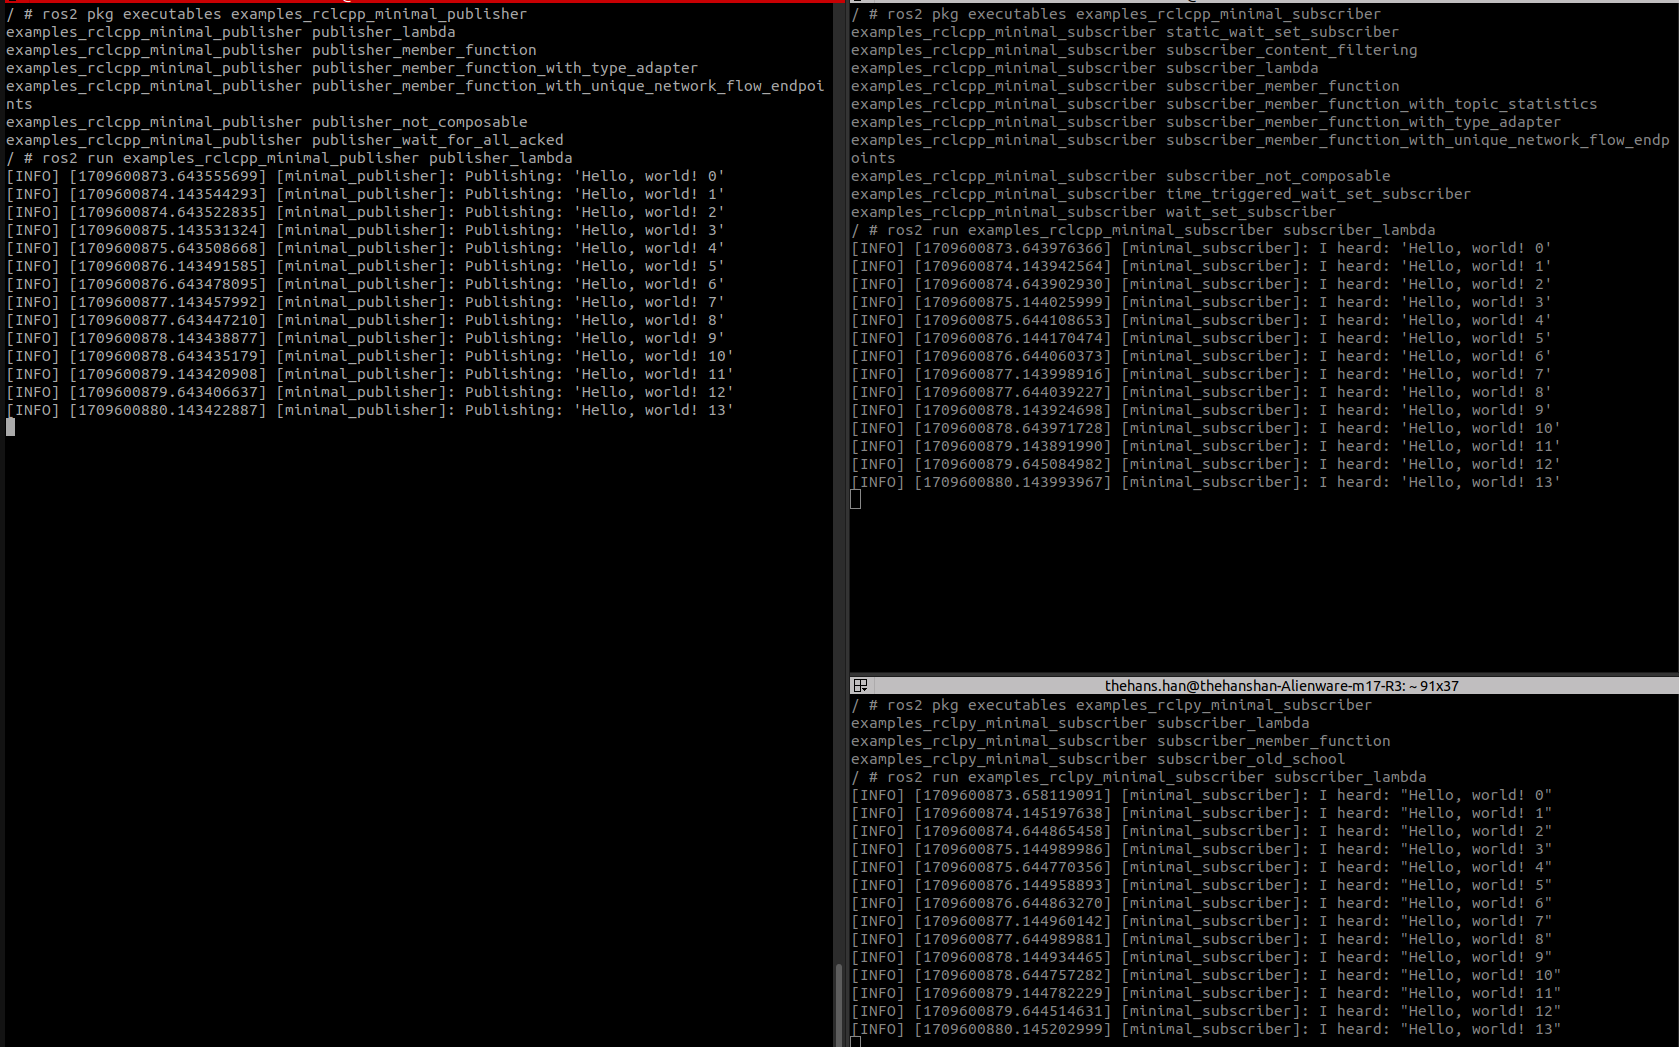This screenshot has width=1679, height=1047.
Task: Click the cursor block in publisher terminal
Action: pos(10,427)
